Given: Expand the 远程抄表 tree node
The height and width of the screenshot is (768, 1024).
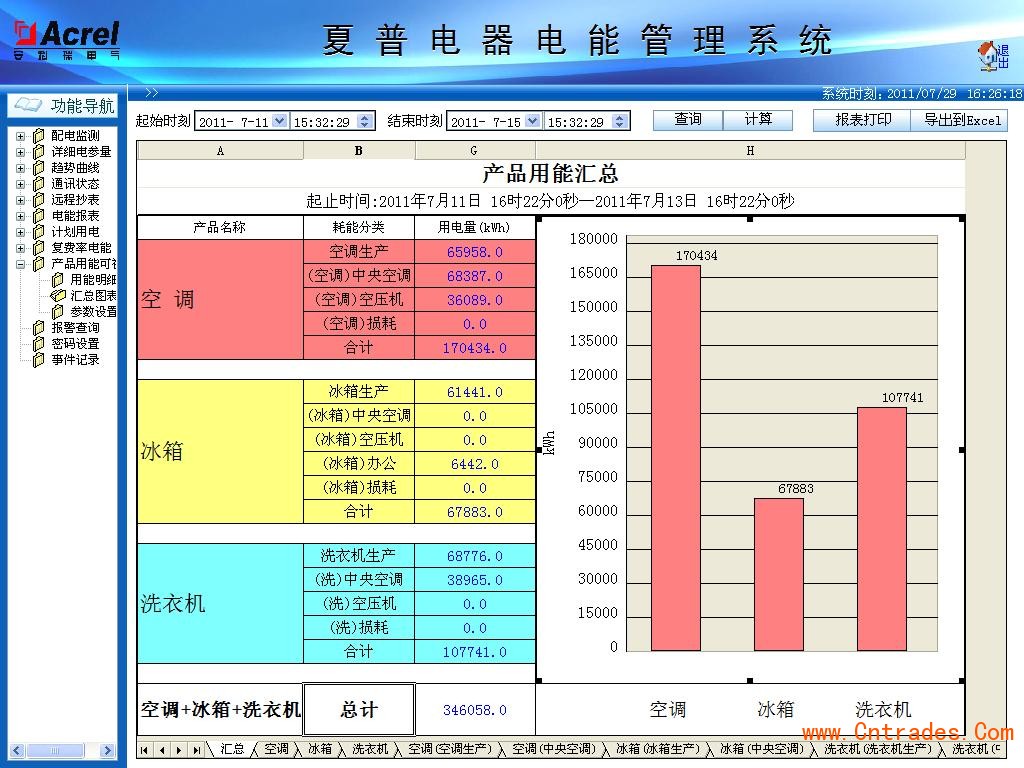Looking at the screenshot, I should 20,200.
